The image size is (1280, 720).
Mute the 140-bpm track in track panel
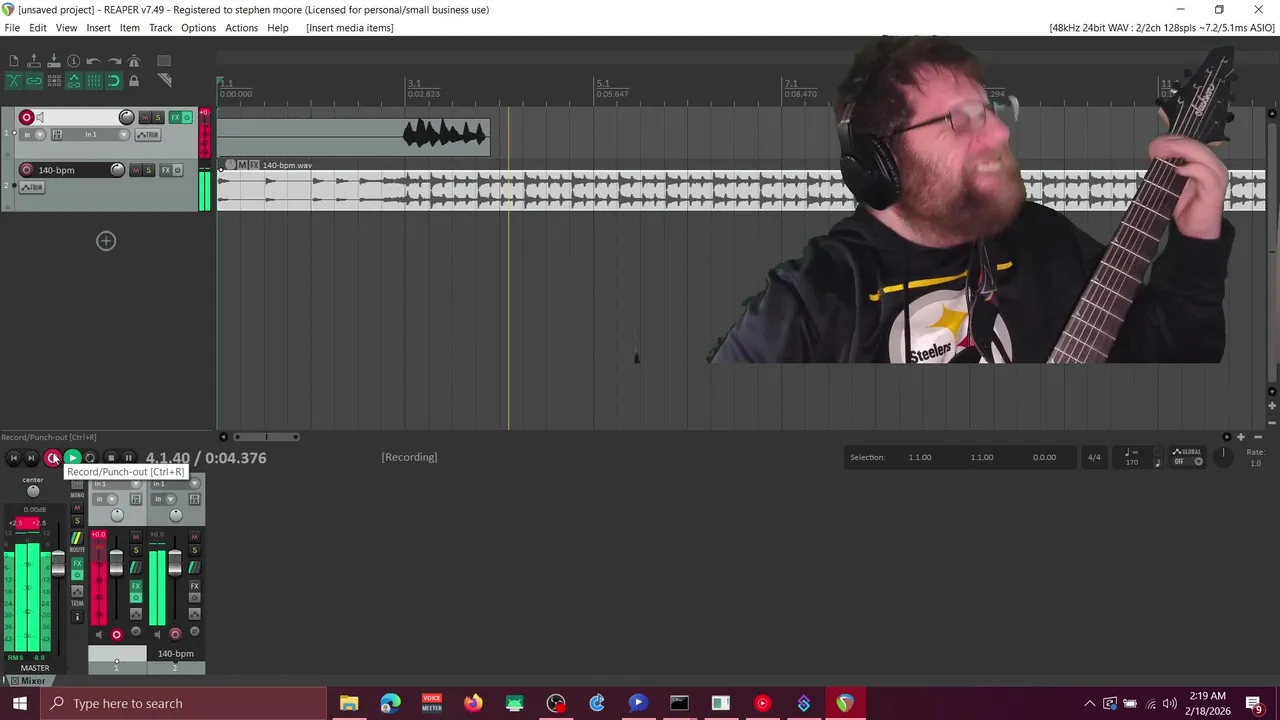136,170
